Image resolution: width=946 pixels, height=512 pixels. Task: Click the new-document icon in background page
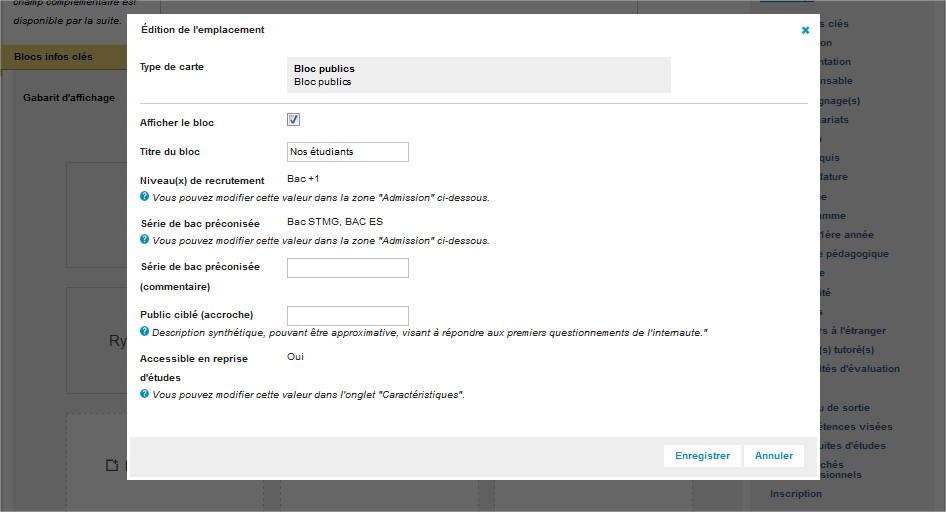(x=112, y=465)
